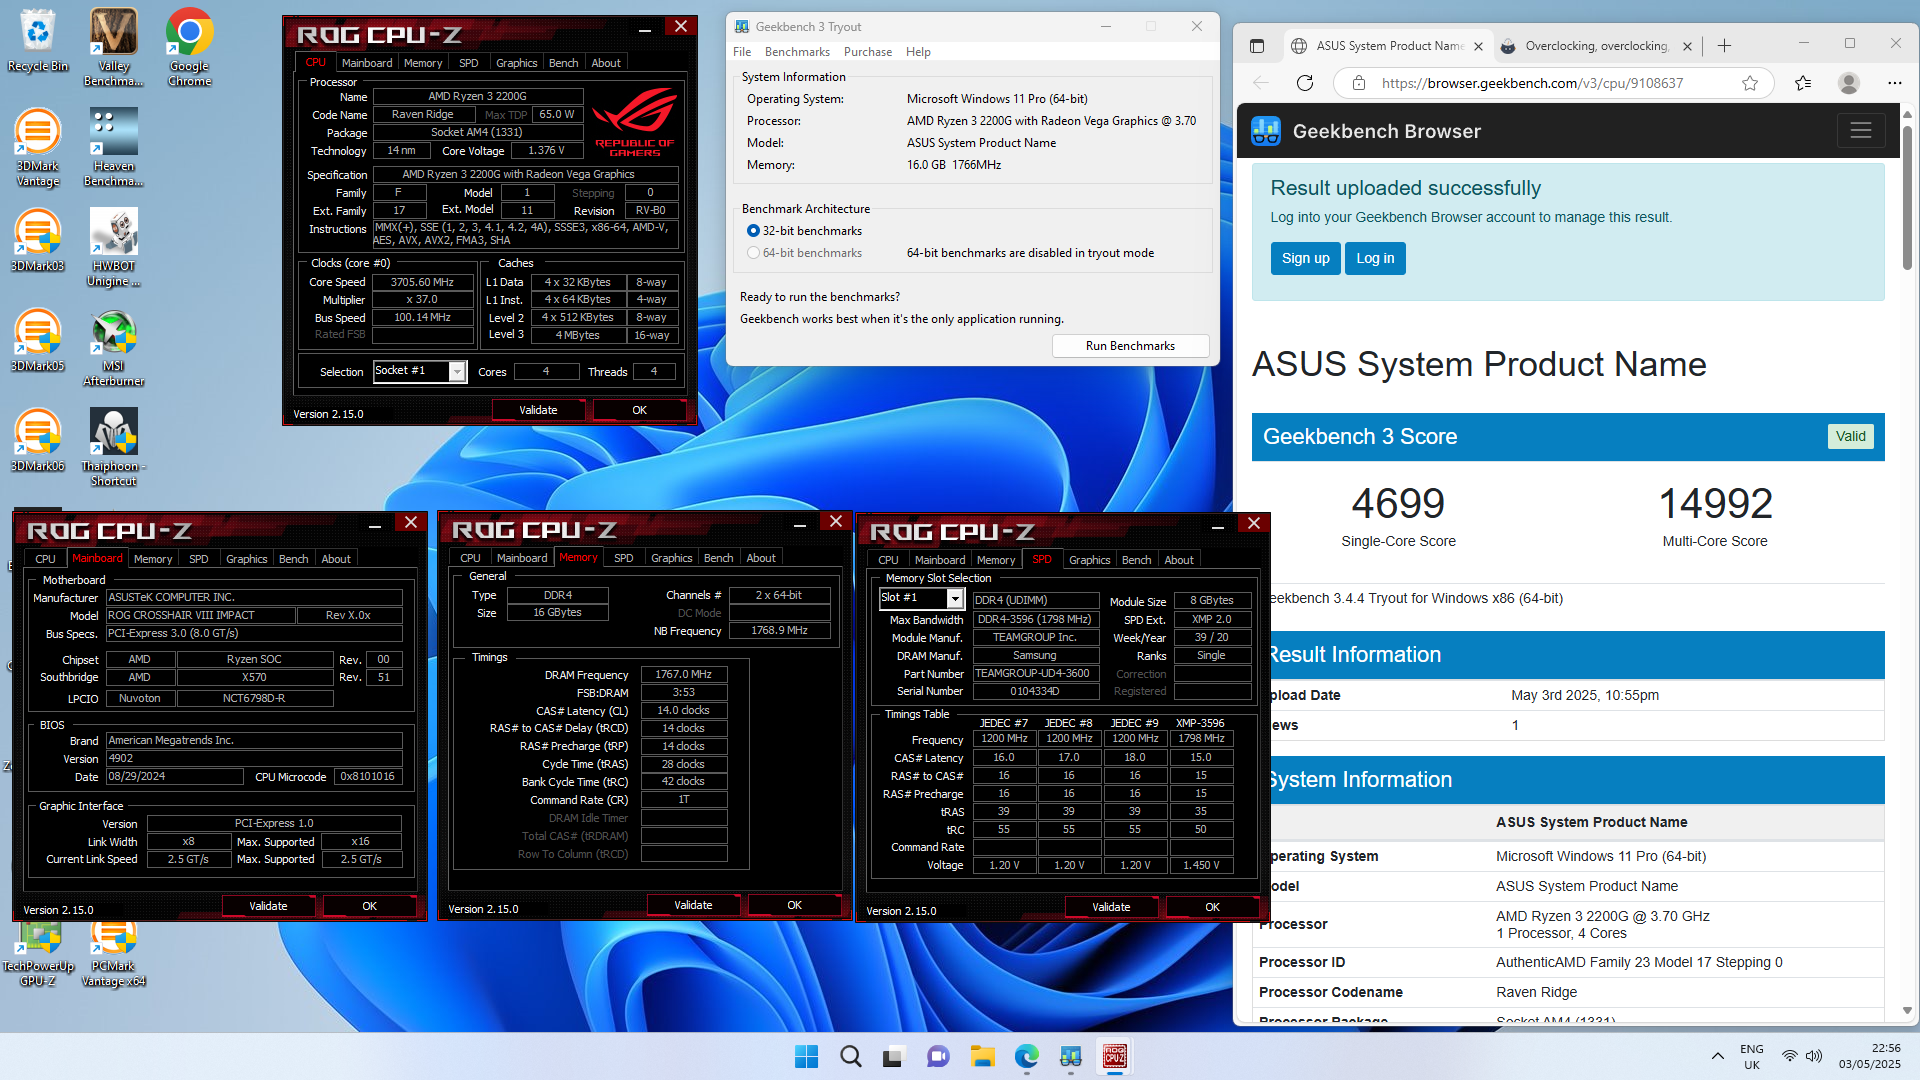
Task: Select 32-bit benchmarks radio button
Action: [753, 231]
